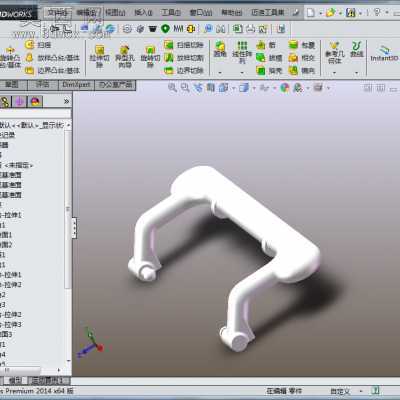Image resolution: width=400 pixels, height=400 pixels.
Task: Activate Zoom to Area in view toolbar
Action: tap(185, 88)
